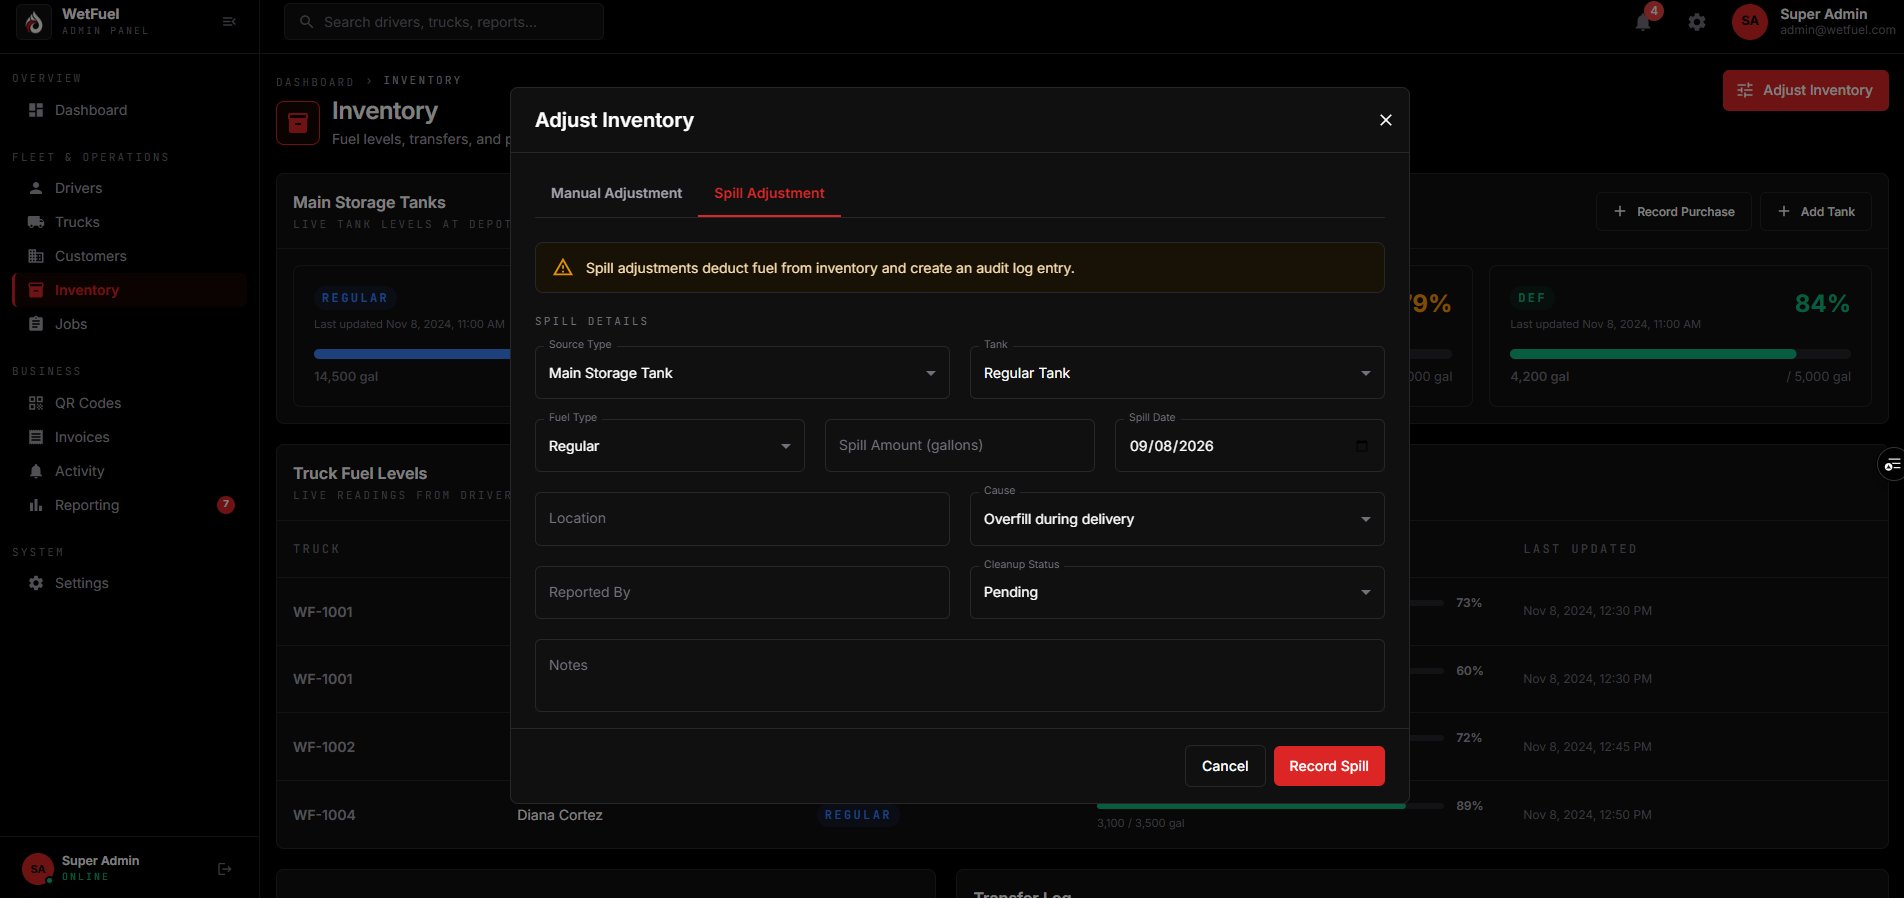Open Drivers in the sidebar
Viewport: 1904px width, 898px height.
[130, 188]
